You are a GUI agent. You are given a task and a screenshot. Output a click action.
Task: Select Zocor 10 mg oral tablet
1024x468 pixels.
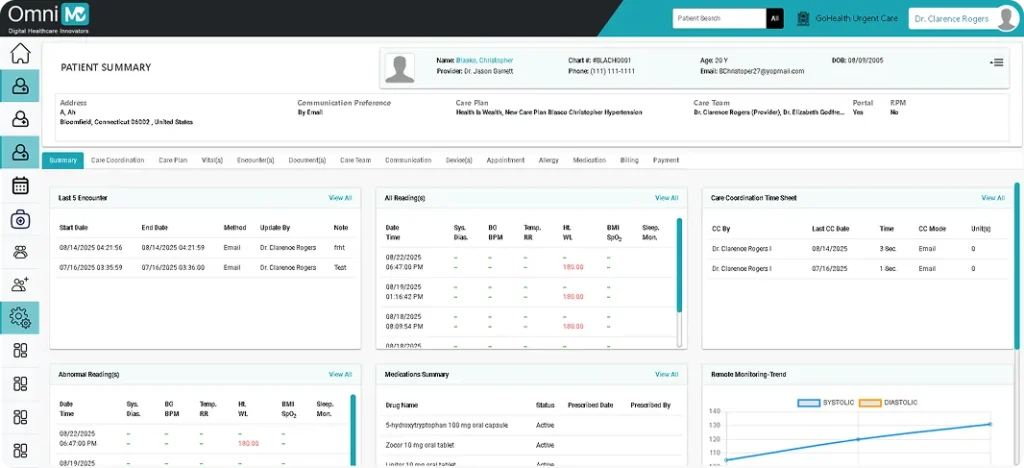click(420, 445)
